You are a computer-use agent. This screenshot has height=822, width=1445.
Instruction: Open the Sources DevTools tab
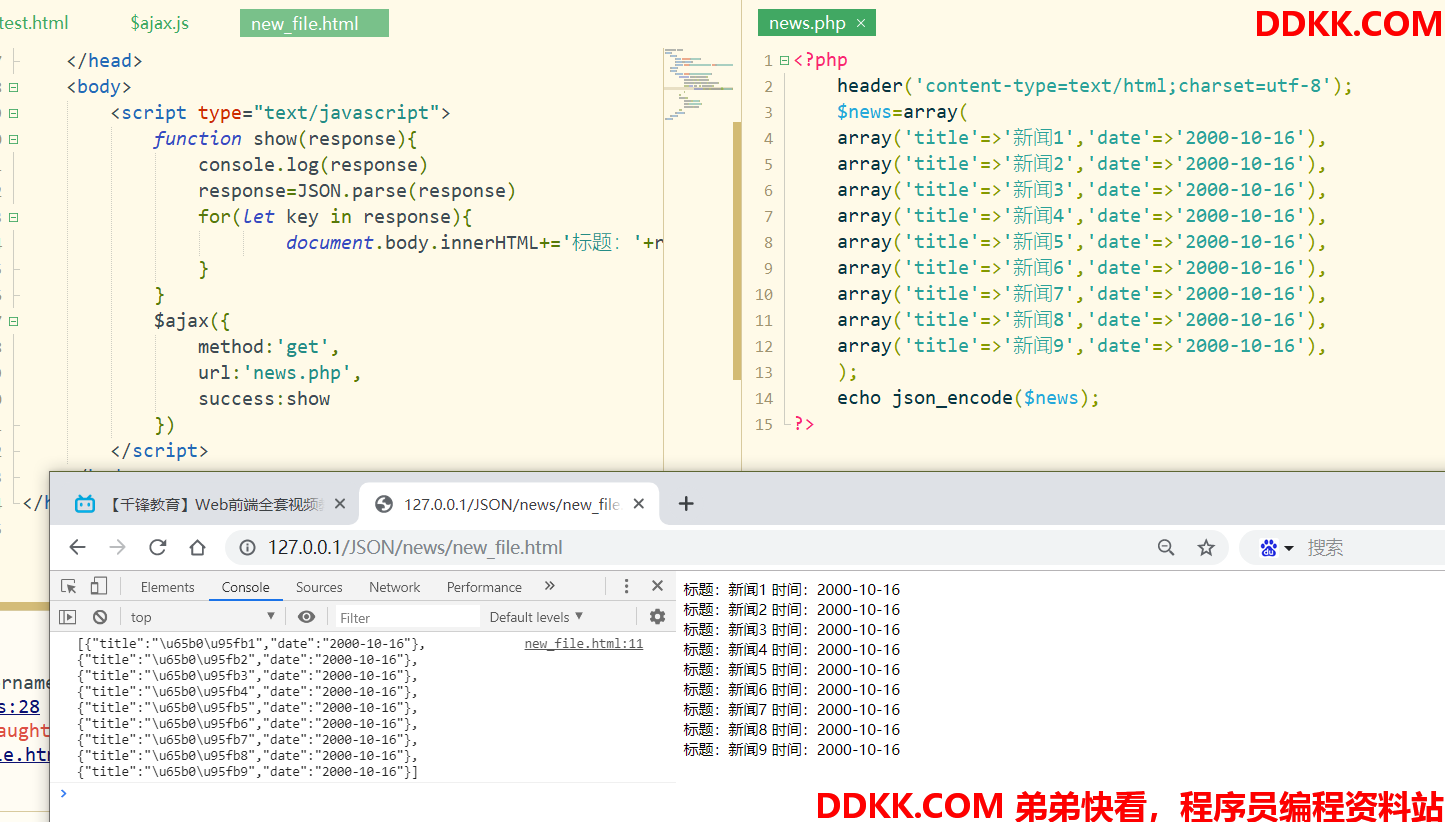click(x=319, y=587)
